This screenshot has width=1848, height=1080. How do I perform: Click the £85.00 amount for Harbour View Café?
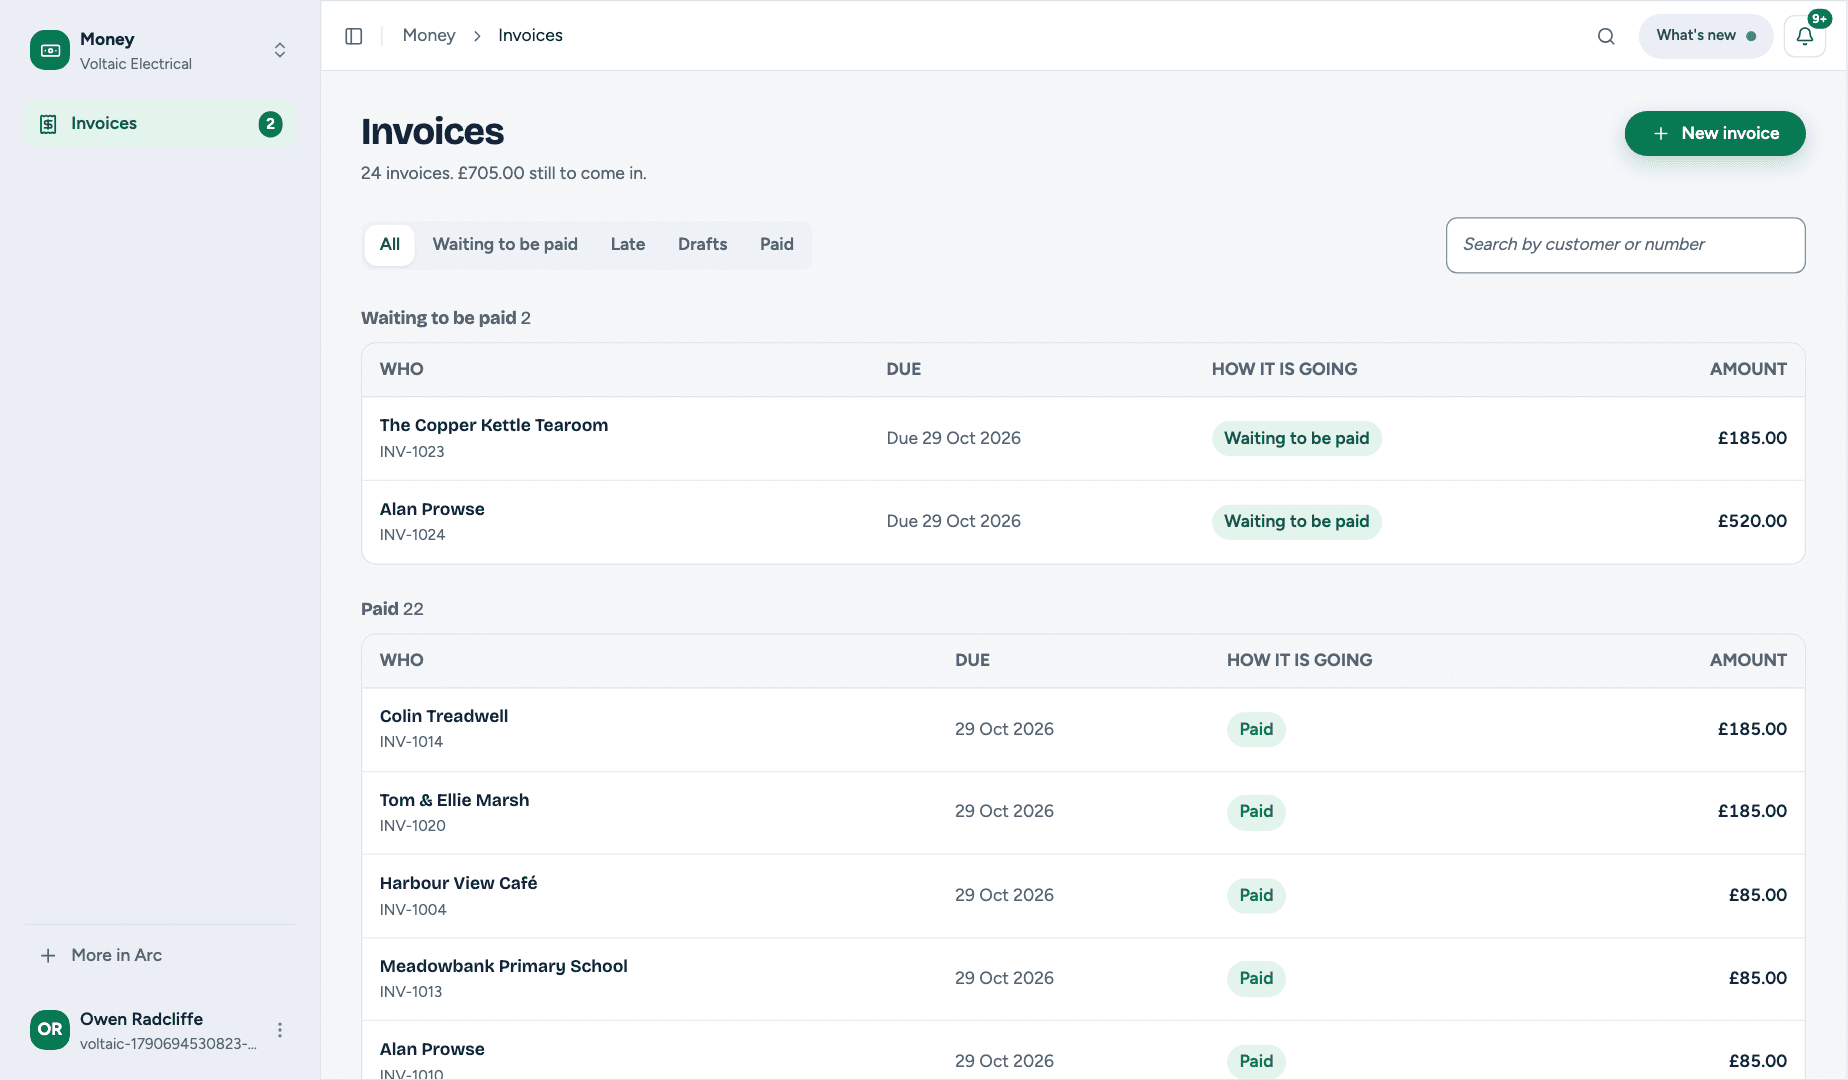point(1758,896)
